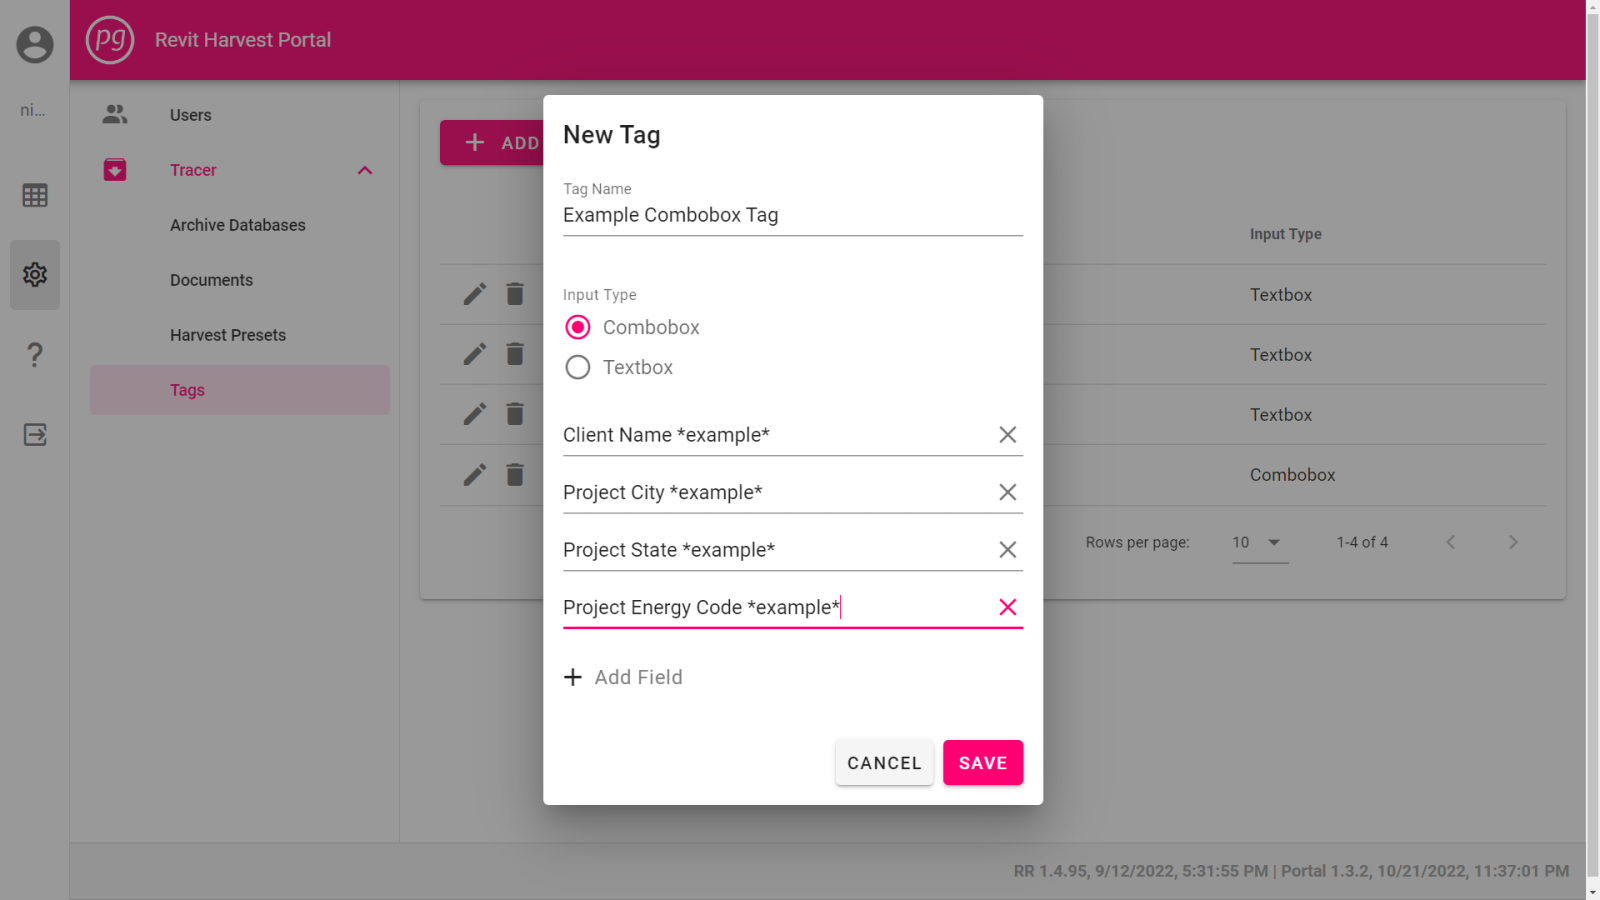1600x900 pixels.
Task: Go to the next page of tag results
Action: 1513,542
